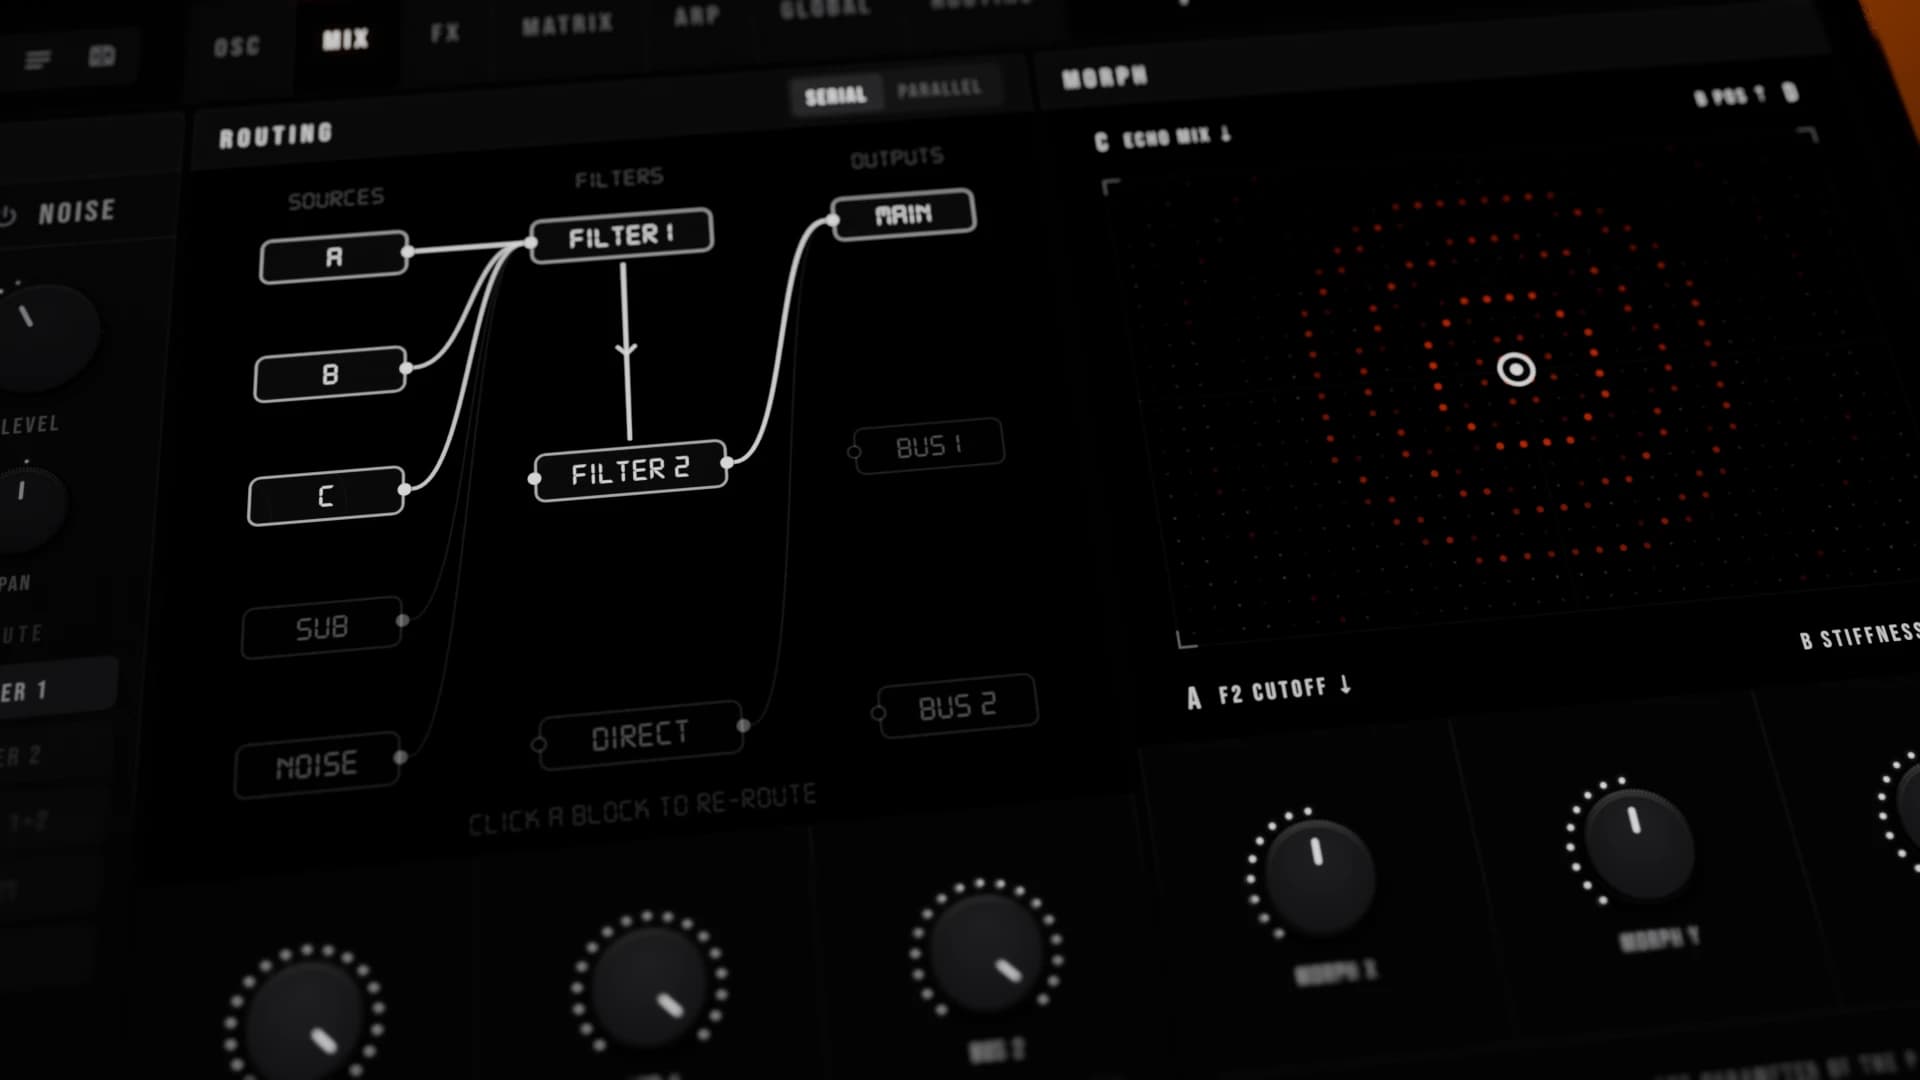Click source block C in routing
Viewport: 1920px width, 1080px height.
(326, 496)
